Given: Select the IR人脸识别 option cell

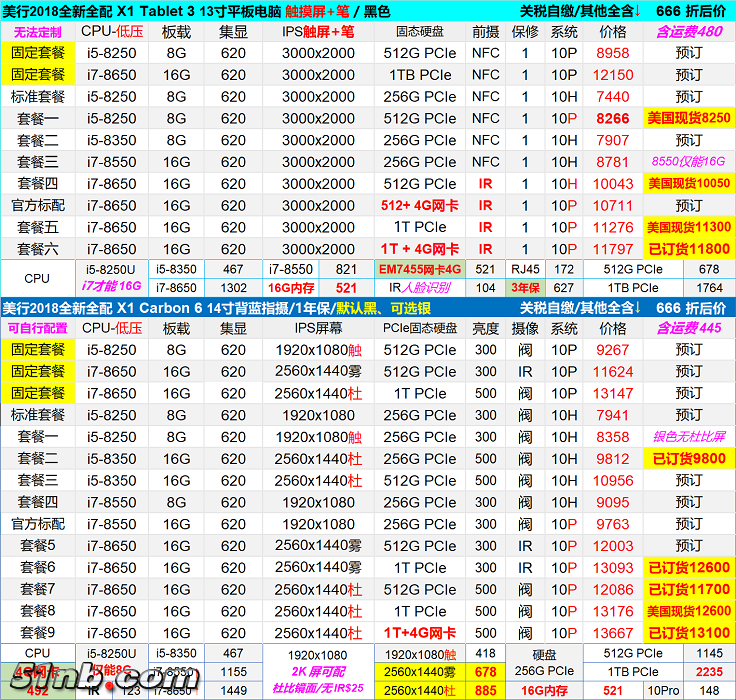Looking at the screenshot, I should point(419,288).
